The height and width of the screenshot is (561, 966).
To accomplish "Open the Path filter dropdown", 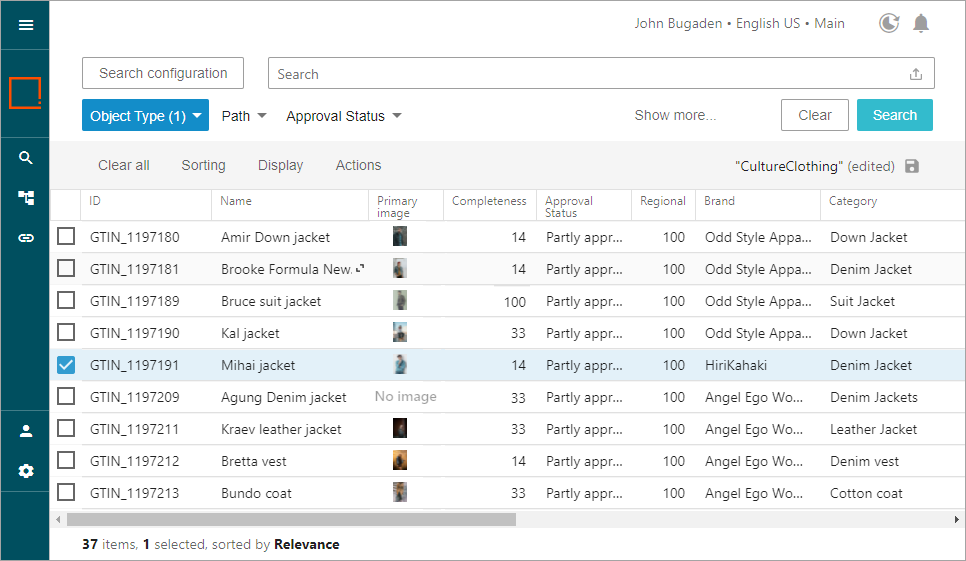I will click(244, 116).
